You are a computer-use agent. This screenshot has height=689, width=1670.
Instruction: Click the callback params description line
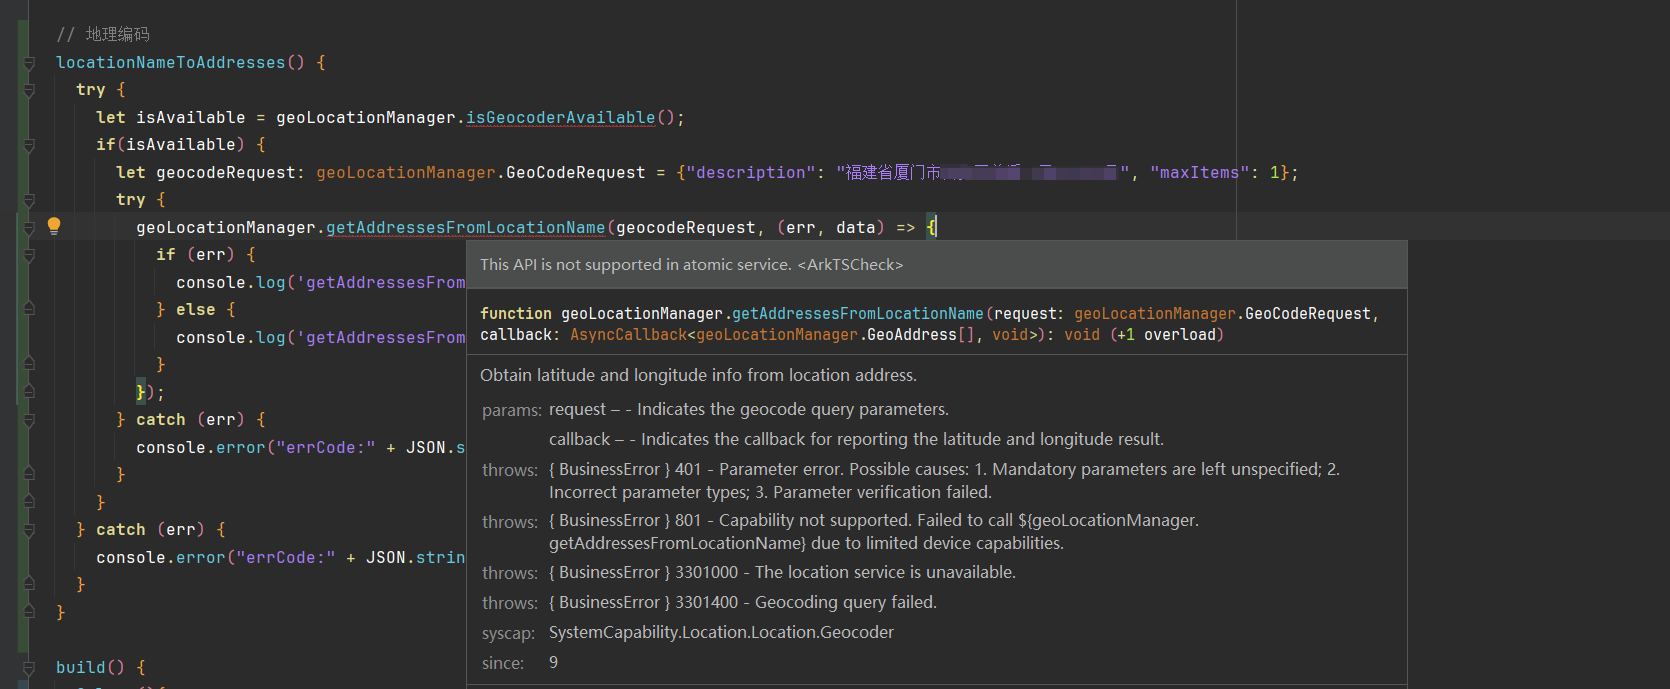856,439
